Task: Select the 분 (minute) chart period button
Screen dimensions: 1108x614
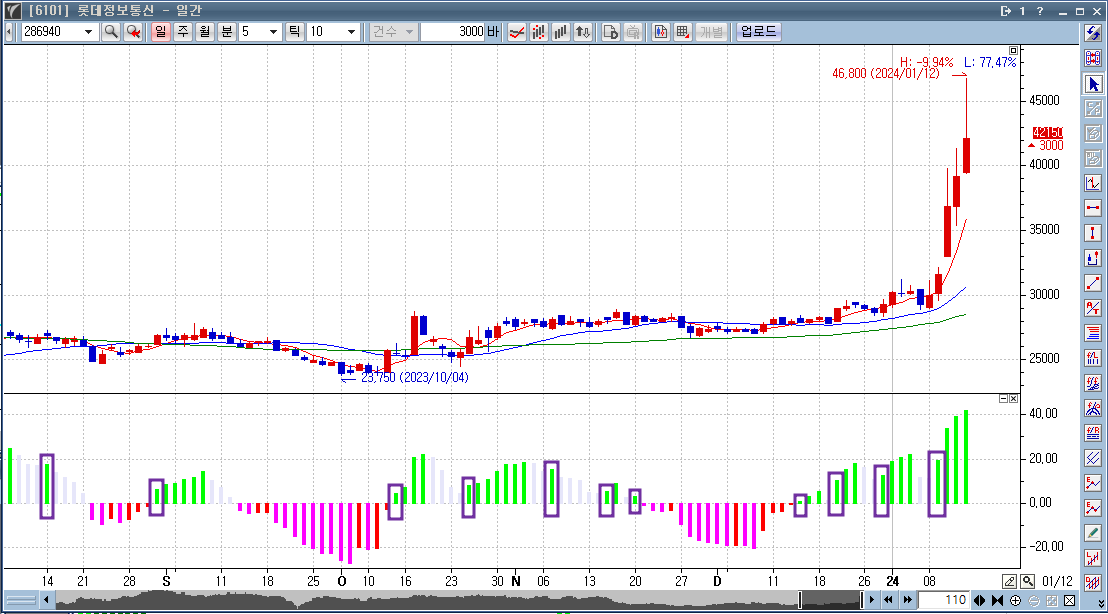Action: [x=226, y=31]
